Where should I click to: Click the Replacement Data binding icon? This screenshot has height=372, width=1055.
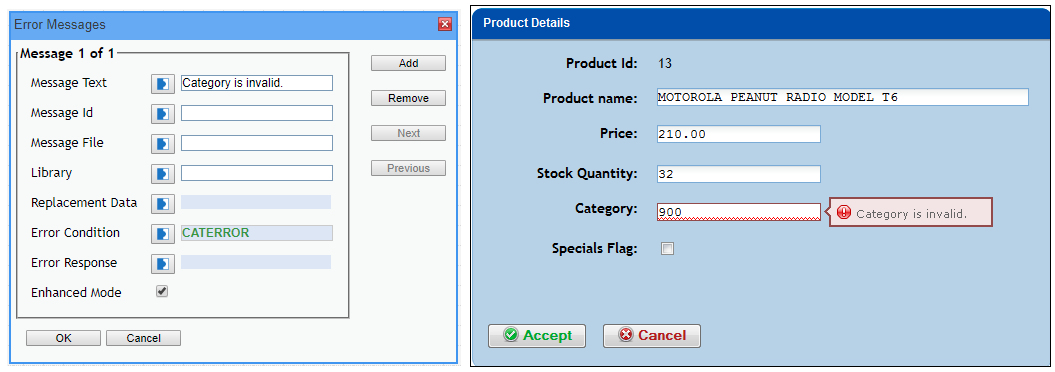pyautogui.click(x=162, y=203)
